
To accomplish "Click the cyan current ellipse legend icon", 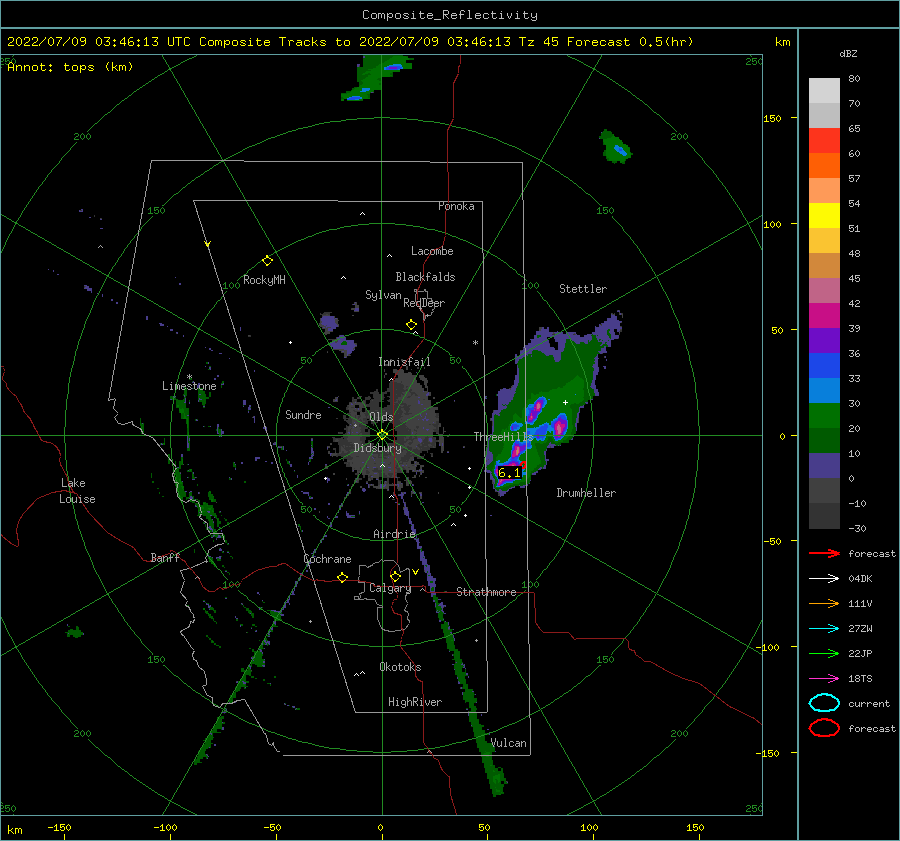I will [824, 703].
